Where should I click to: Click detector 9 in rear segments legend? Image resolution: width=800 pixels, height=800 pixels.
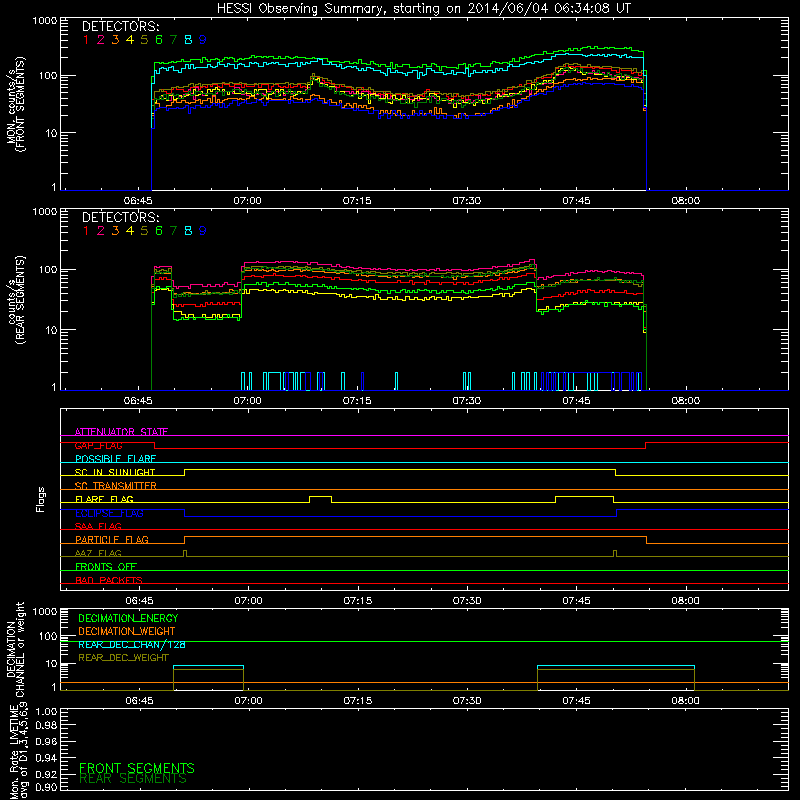point(203,231)
